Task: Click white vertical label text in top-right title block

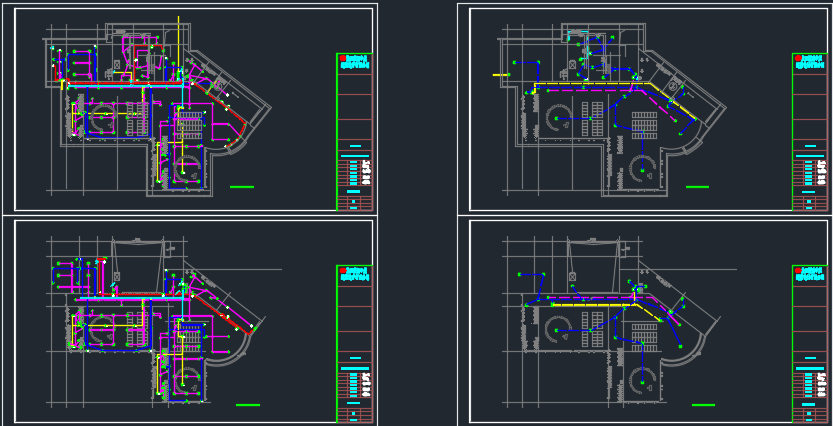Action: 822,172
